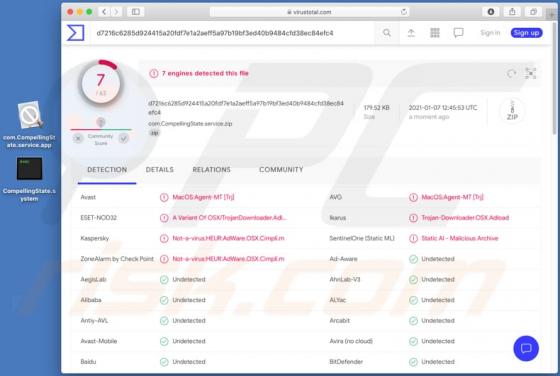
Task: Click the AhnLab-V3 Undetected status
Action: [x=438, y=279]
